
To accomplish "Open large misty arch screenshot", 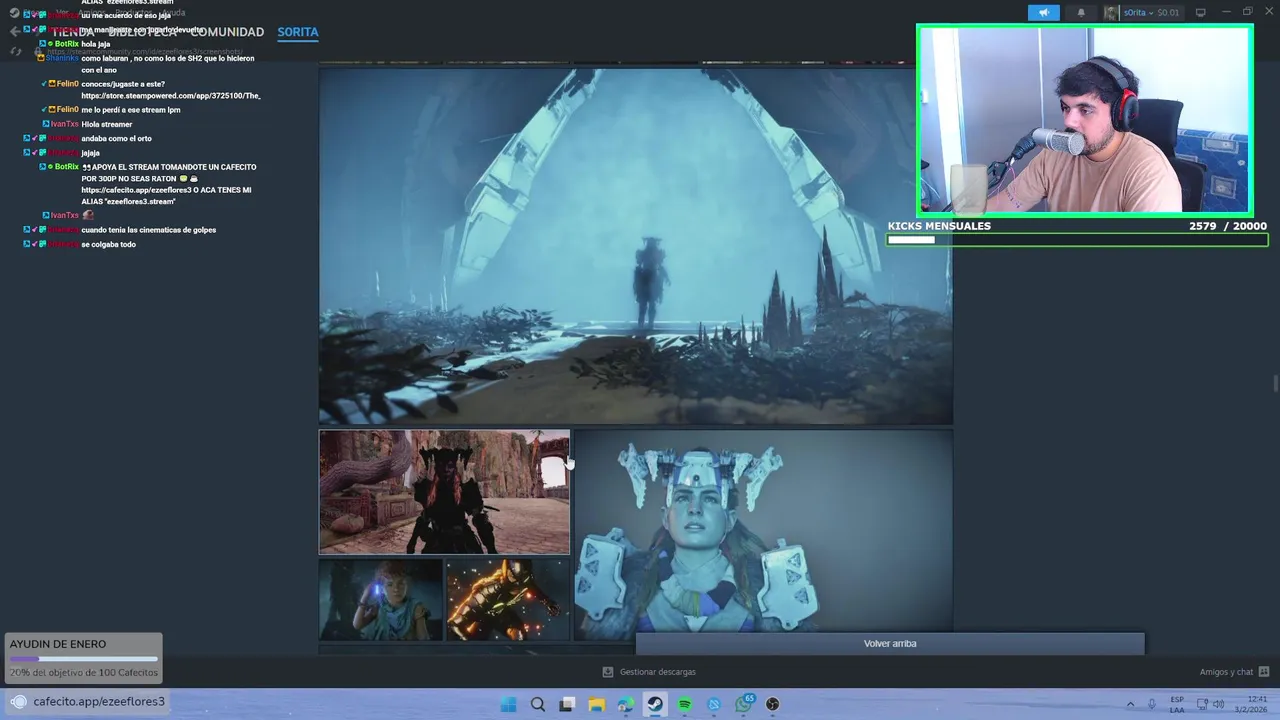I will (635, 246).
